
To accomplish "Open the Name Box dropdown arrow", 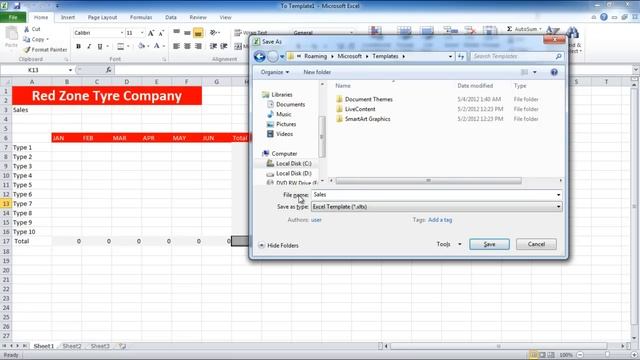I will click(x=70, y=70).
